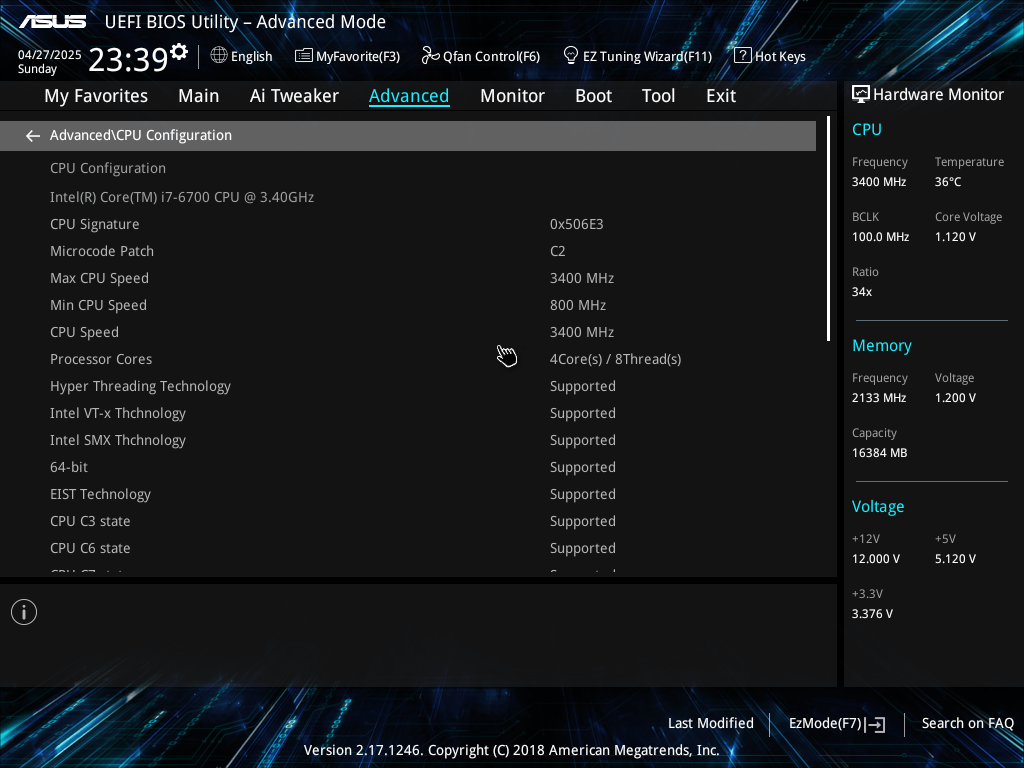Click the CPU Configuration heading
Image resolution: width=1024 pixels, height=768 pixels.
[108, 168]
